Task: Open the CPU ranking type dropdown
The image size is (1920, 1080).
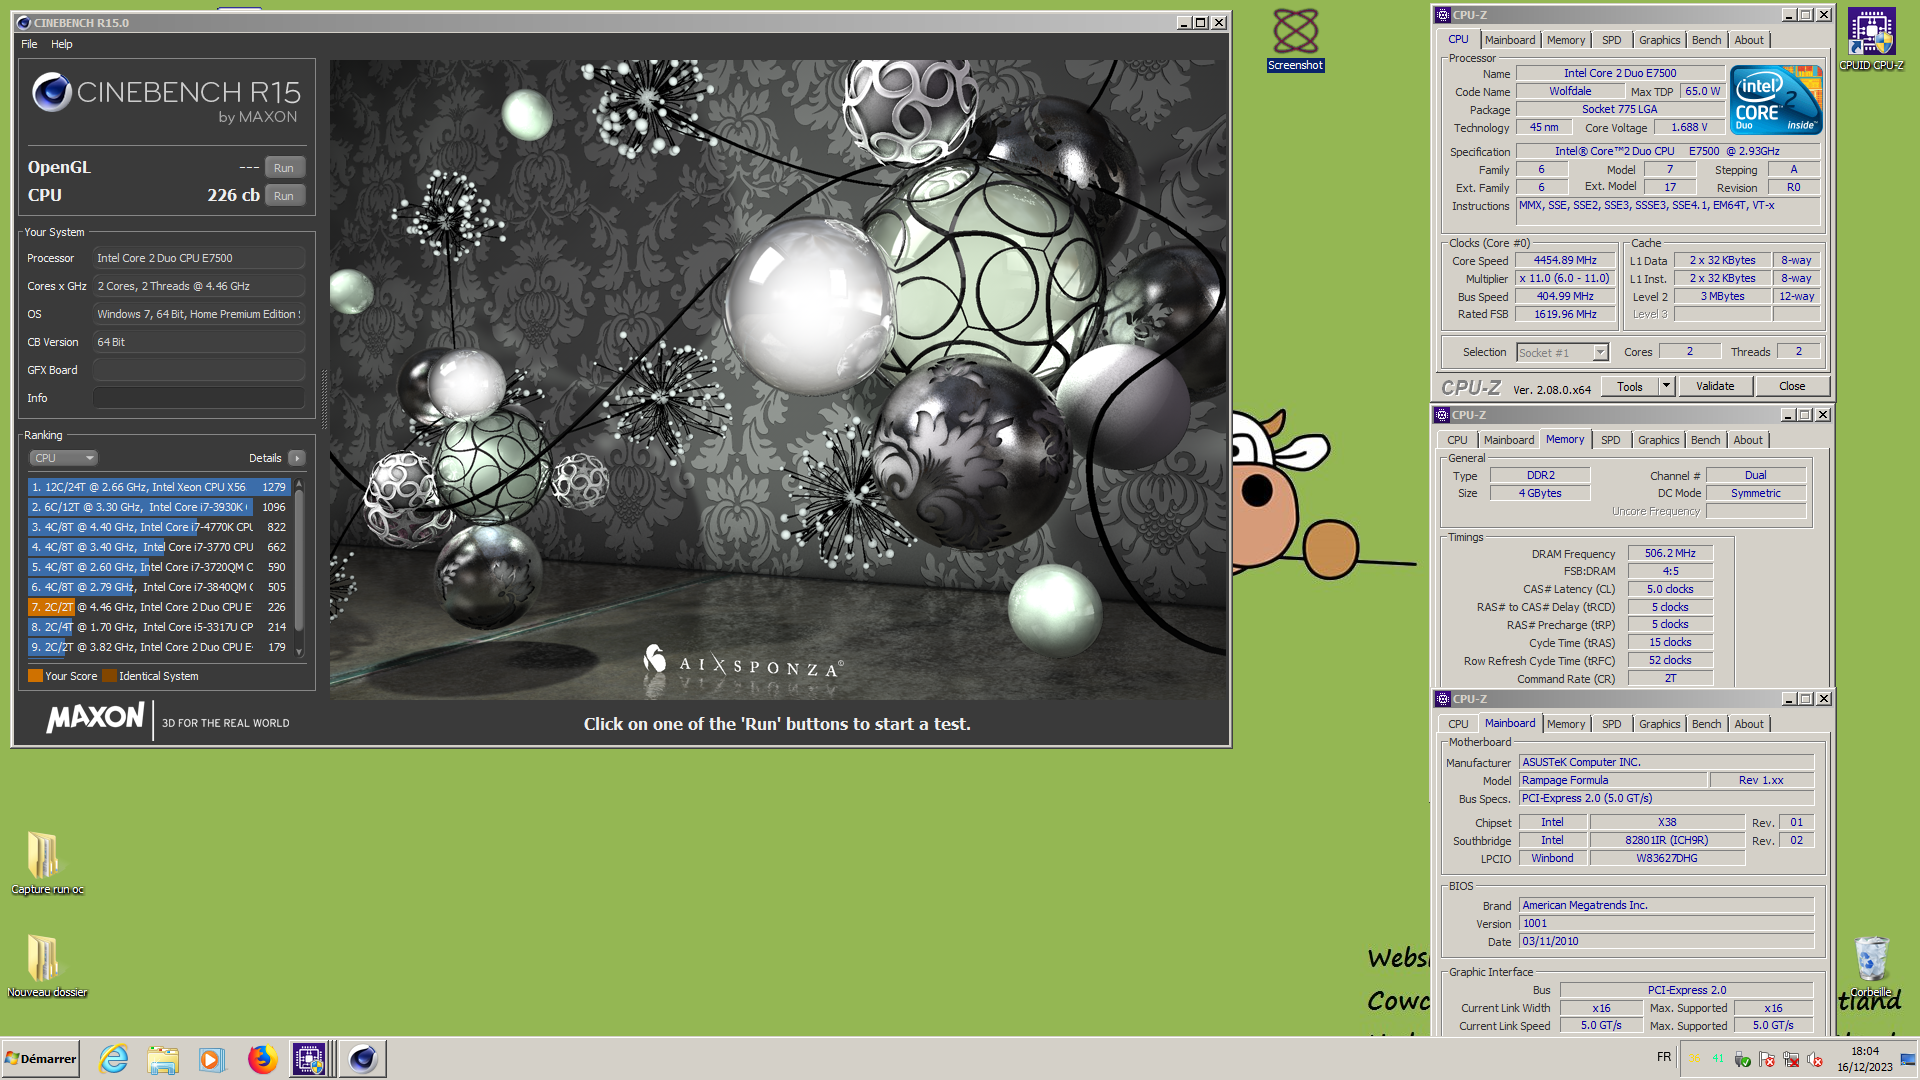Action: pos(63,458)
